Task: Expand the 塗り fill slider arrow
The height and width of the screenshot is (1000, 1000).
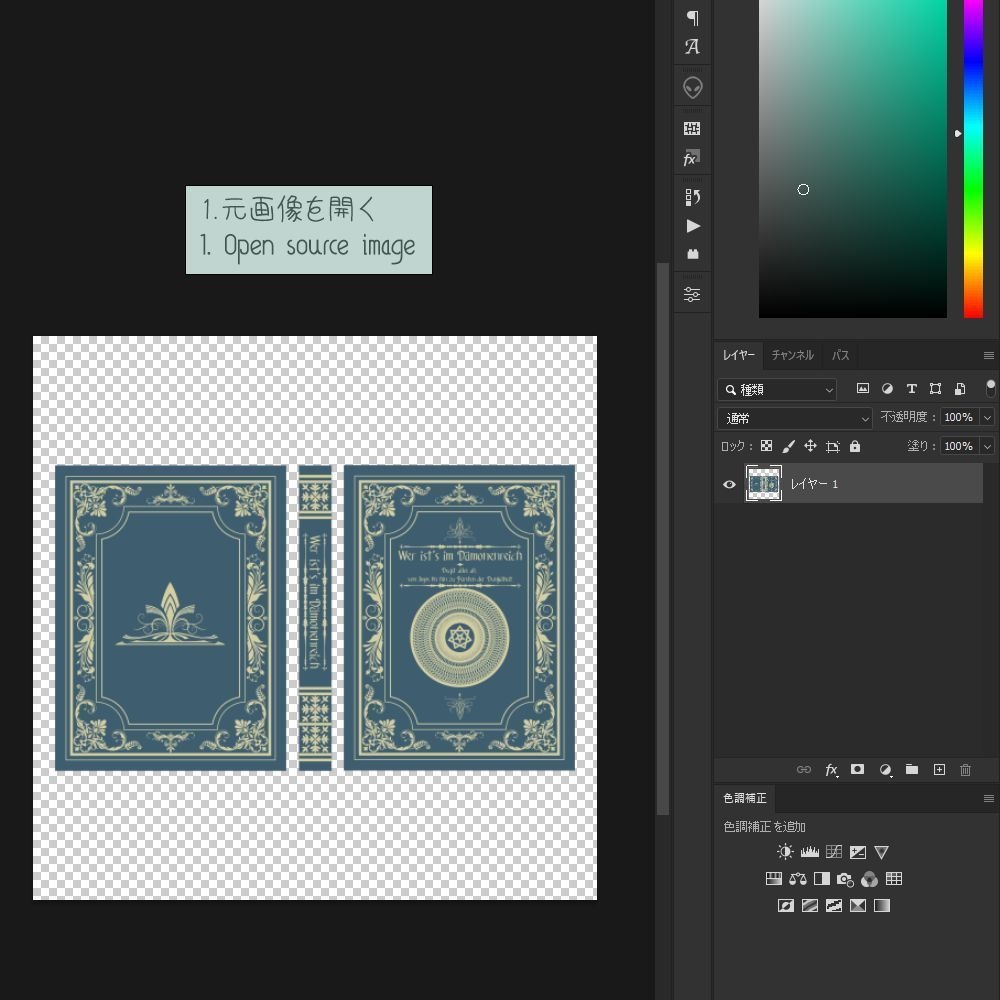Action: tap(987, 446)
